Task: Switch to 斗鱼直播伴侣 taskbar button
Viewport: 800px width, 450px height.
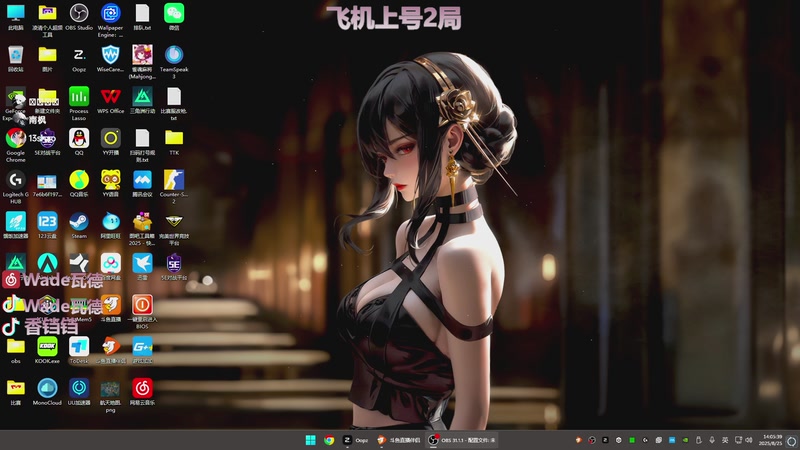Action: 398,440
